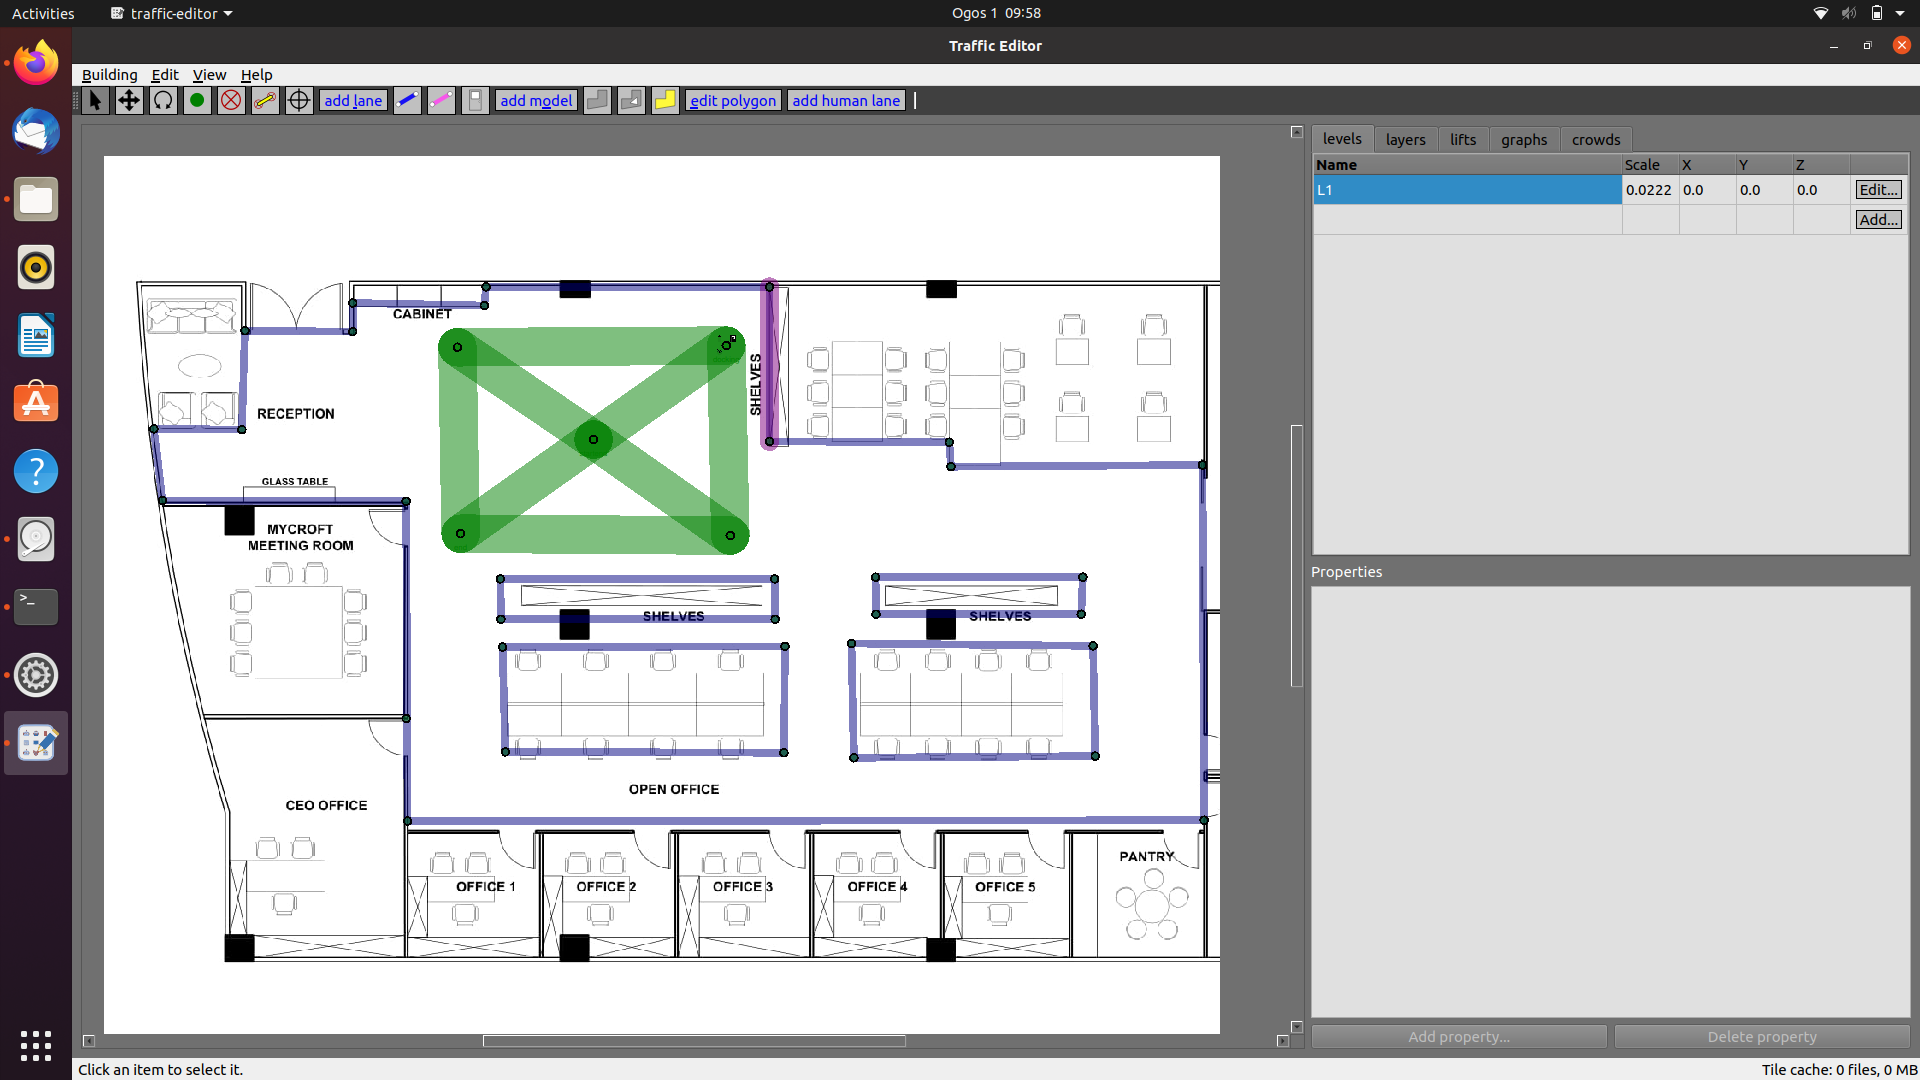Screen dimensions: 1920x1080
Task: Switch to the graphs tab
Action: [1524, 140]
